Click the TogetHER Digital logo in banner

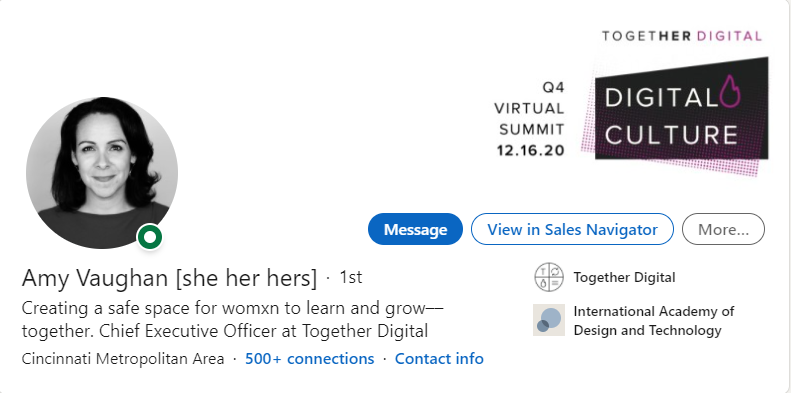[682, 36]
